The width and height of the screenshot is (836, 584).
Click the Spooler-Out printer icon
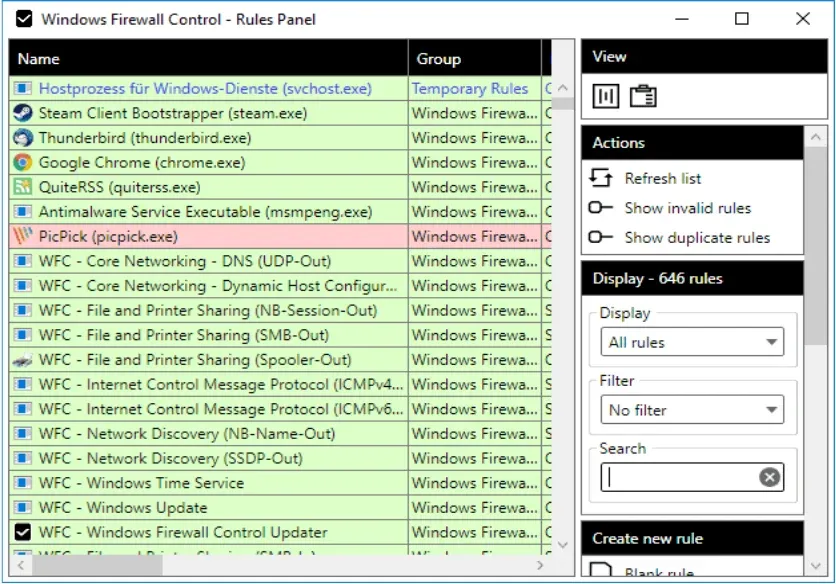point(22,360)
